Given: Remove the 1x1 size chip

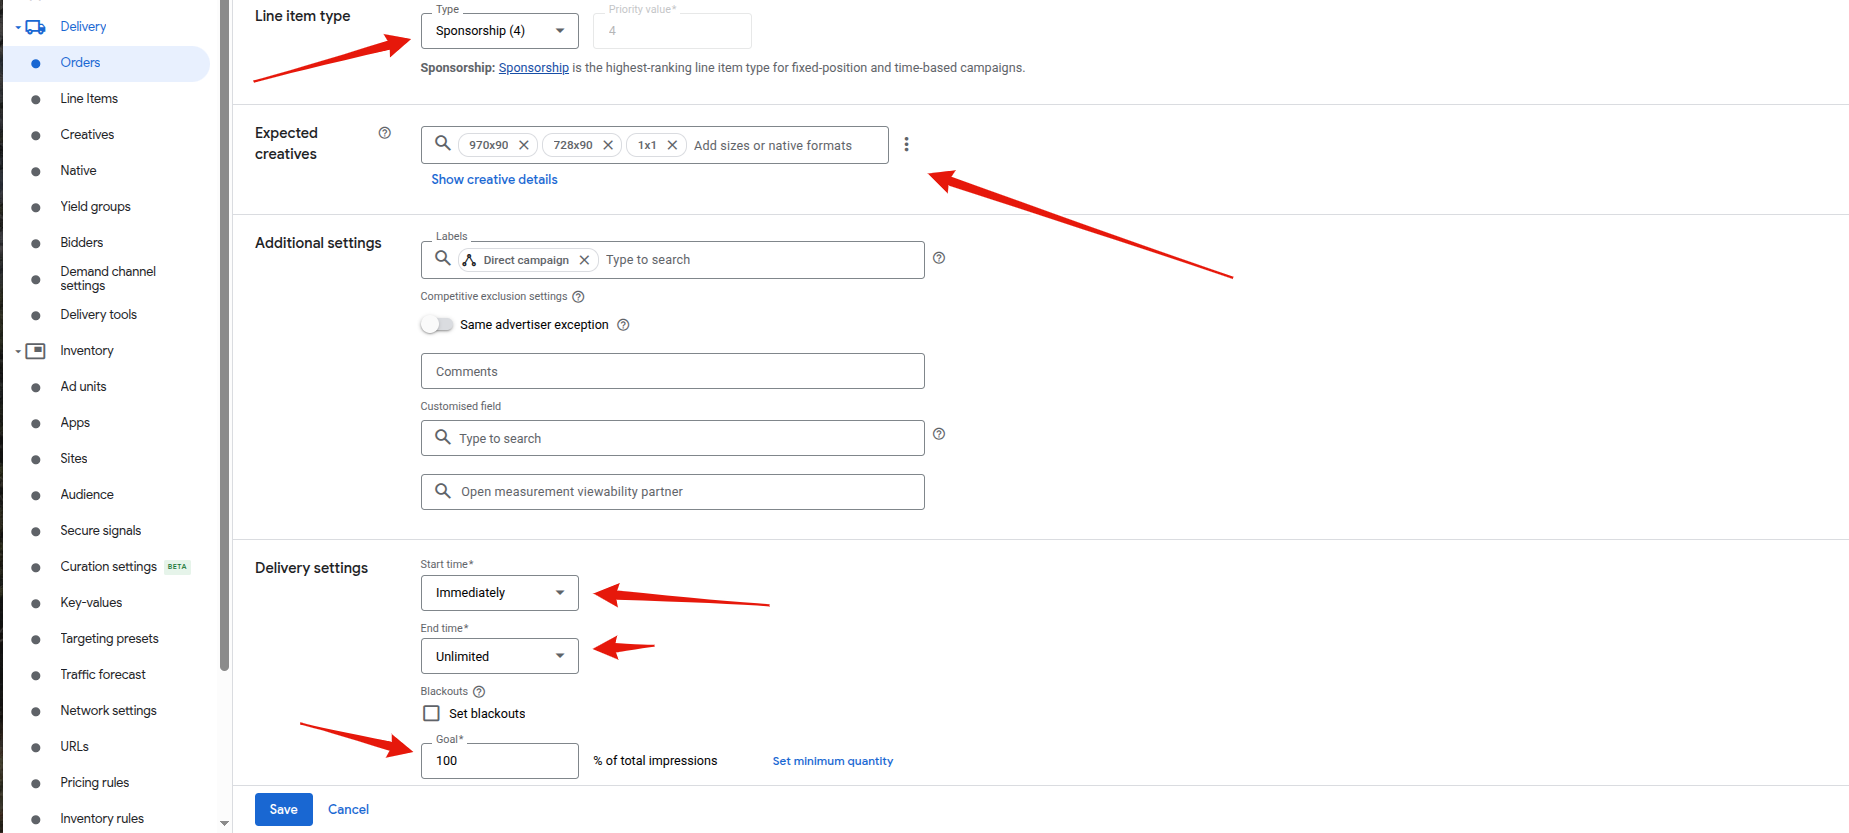Looking at the screenshot, I should click(672, 145).
